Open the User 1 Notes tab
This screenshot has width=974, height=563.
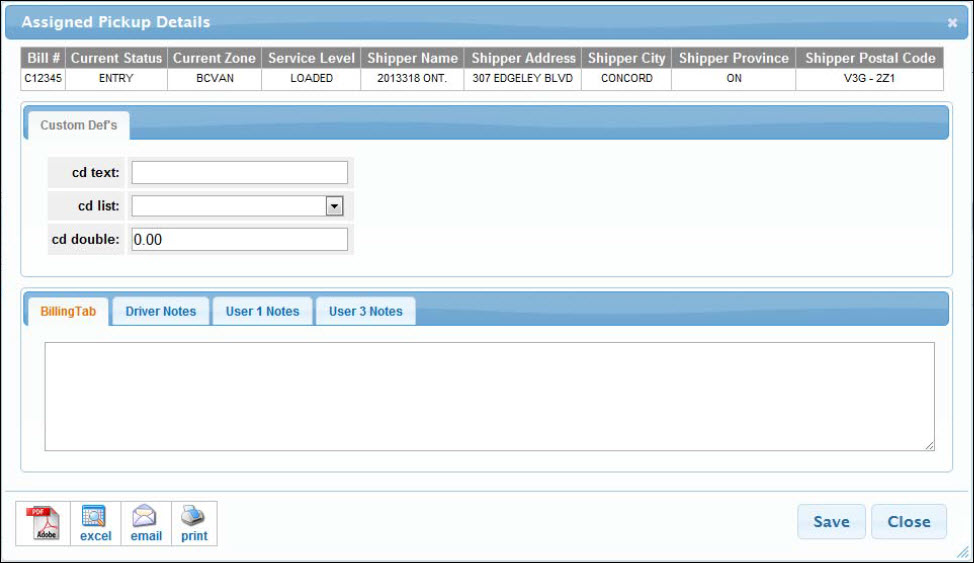[x=262, y=311]
